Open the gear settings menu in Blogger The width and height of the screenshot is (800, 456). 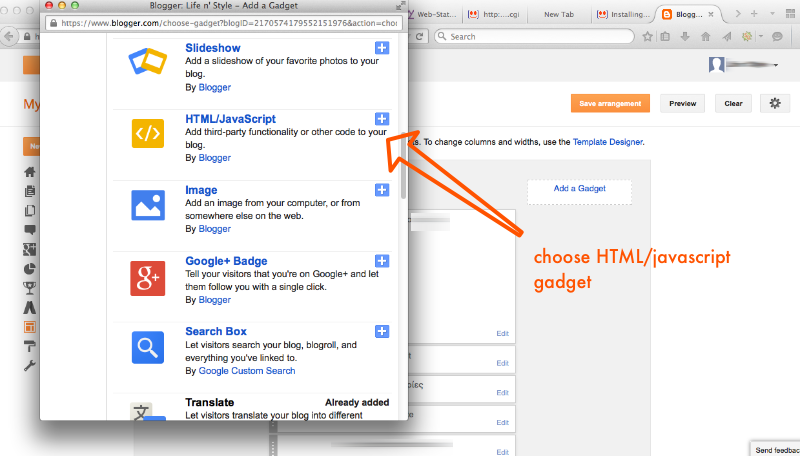tap(775, 104)
